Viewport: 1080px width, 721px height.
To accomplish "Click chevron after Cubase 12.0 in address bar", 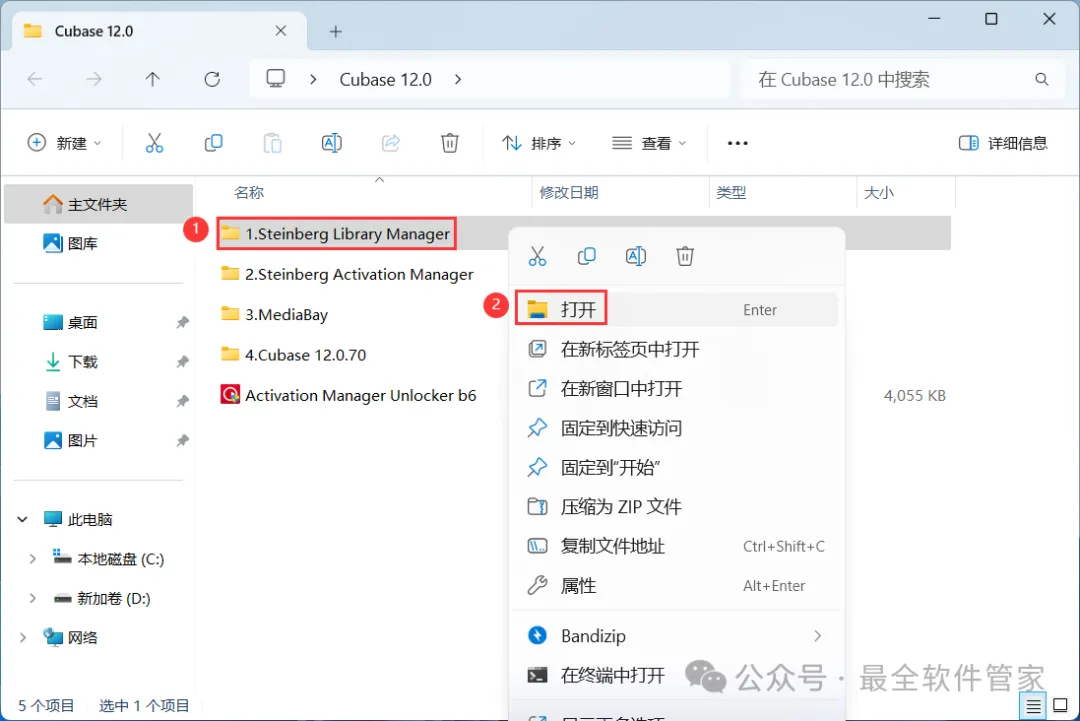I will (458, 80).
